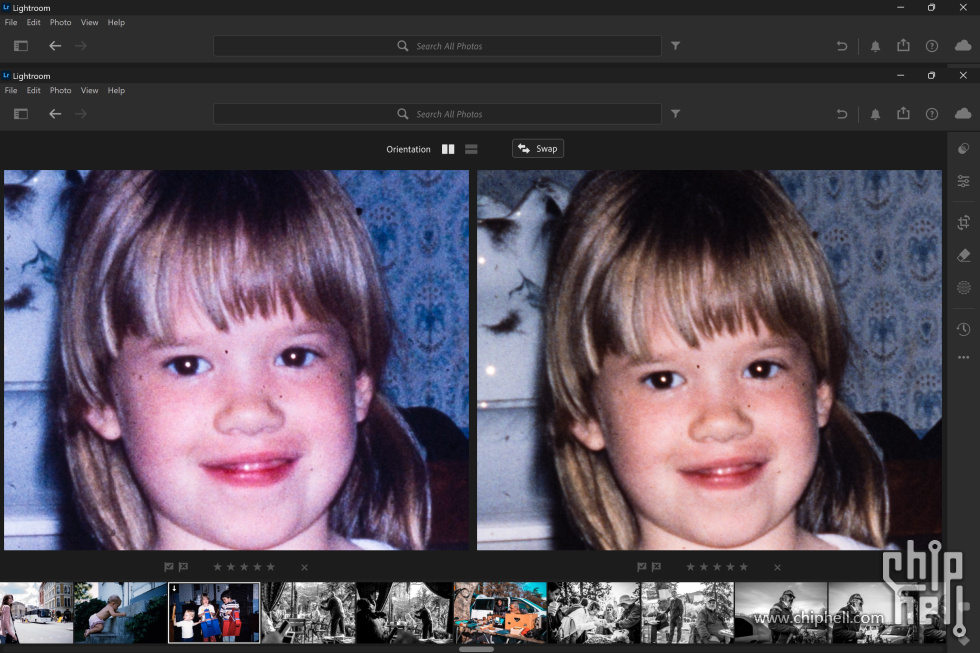Go back using the back window's left arrow
This screenshot has height=653, width=980.
(x=55, y=46)
